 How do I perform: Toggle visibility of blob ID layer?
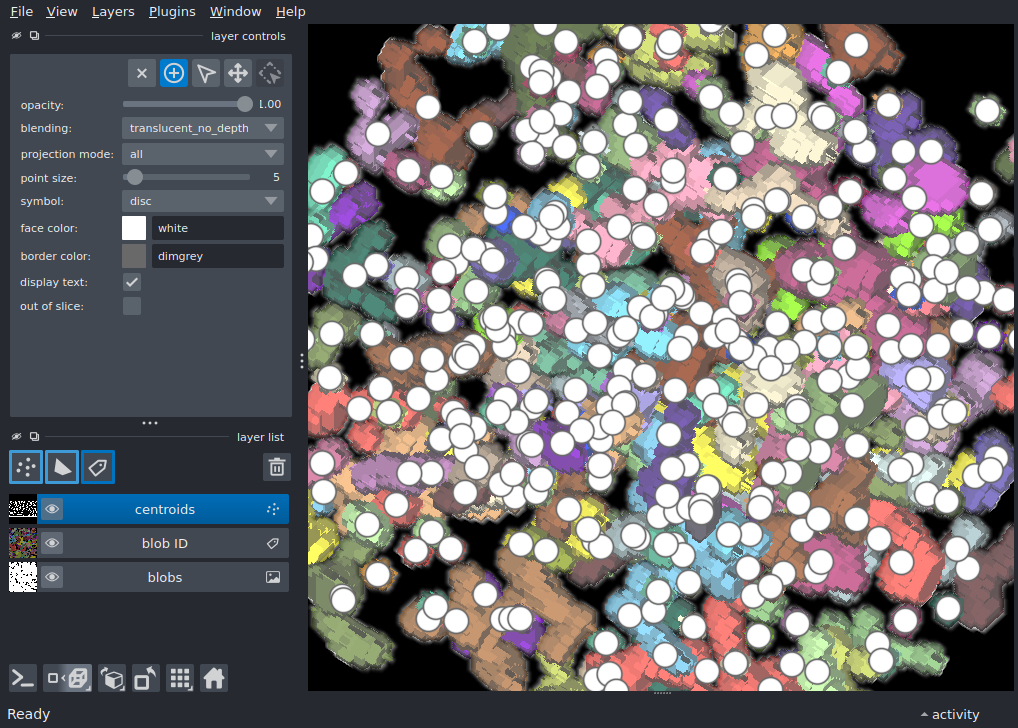point(52,544)
